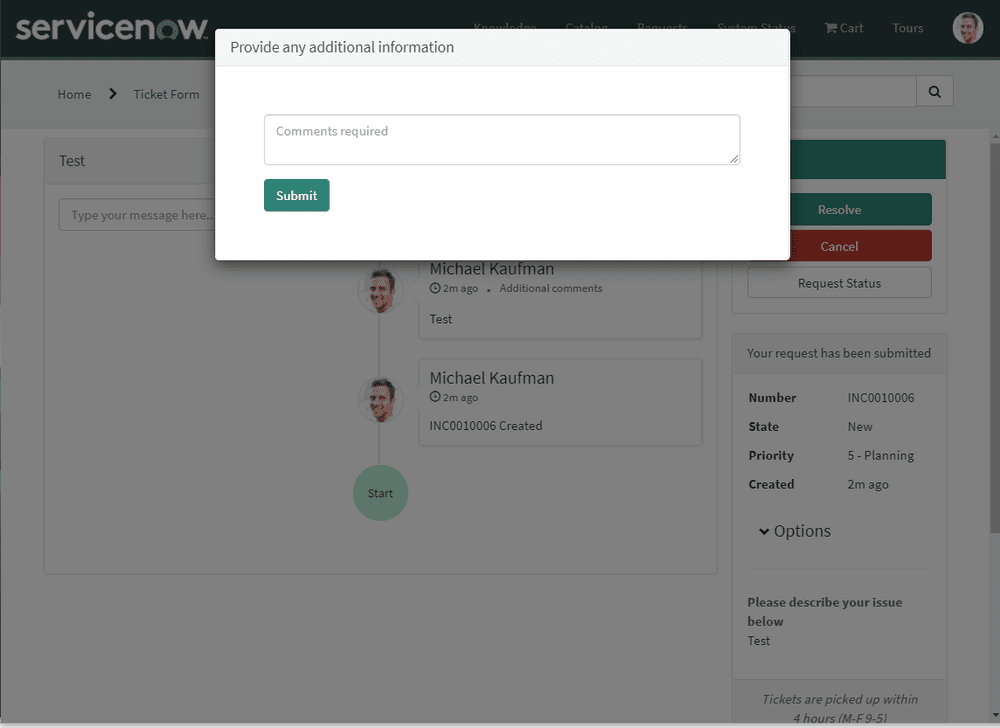Click Michael Kaufman's avatar on the INC0010006 entry
Screen dimensions: 1000x728
[x=381, y=399]
